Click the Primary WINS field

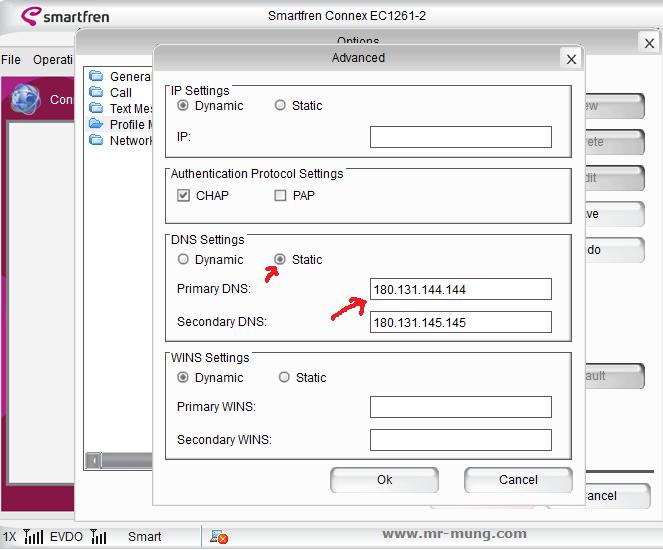click(x=461, y=407)
